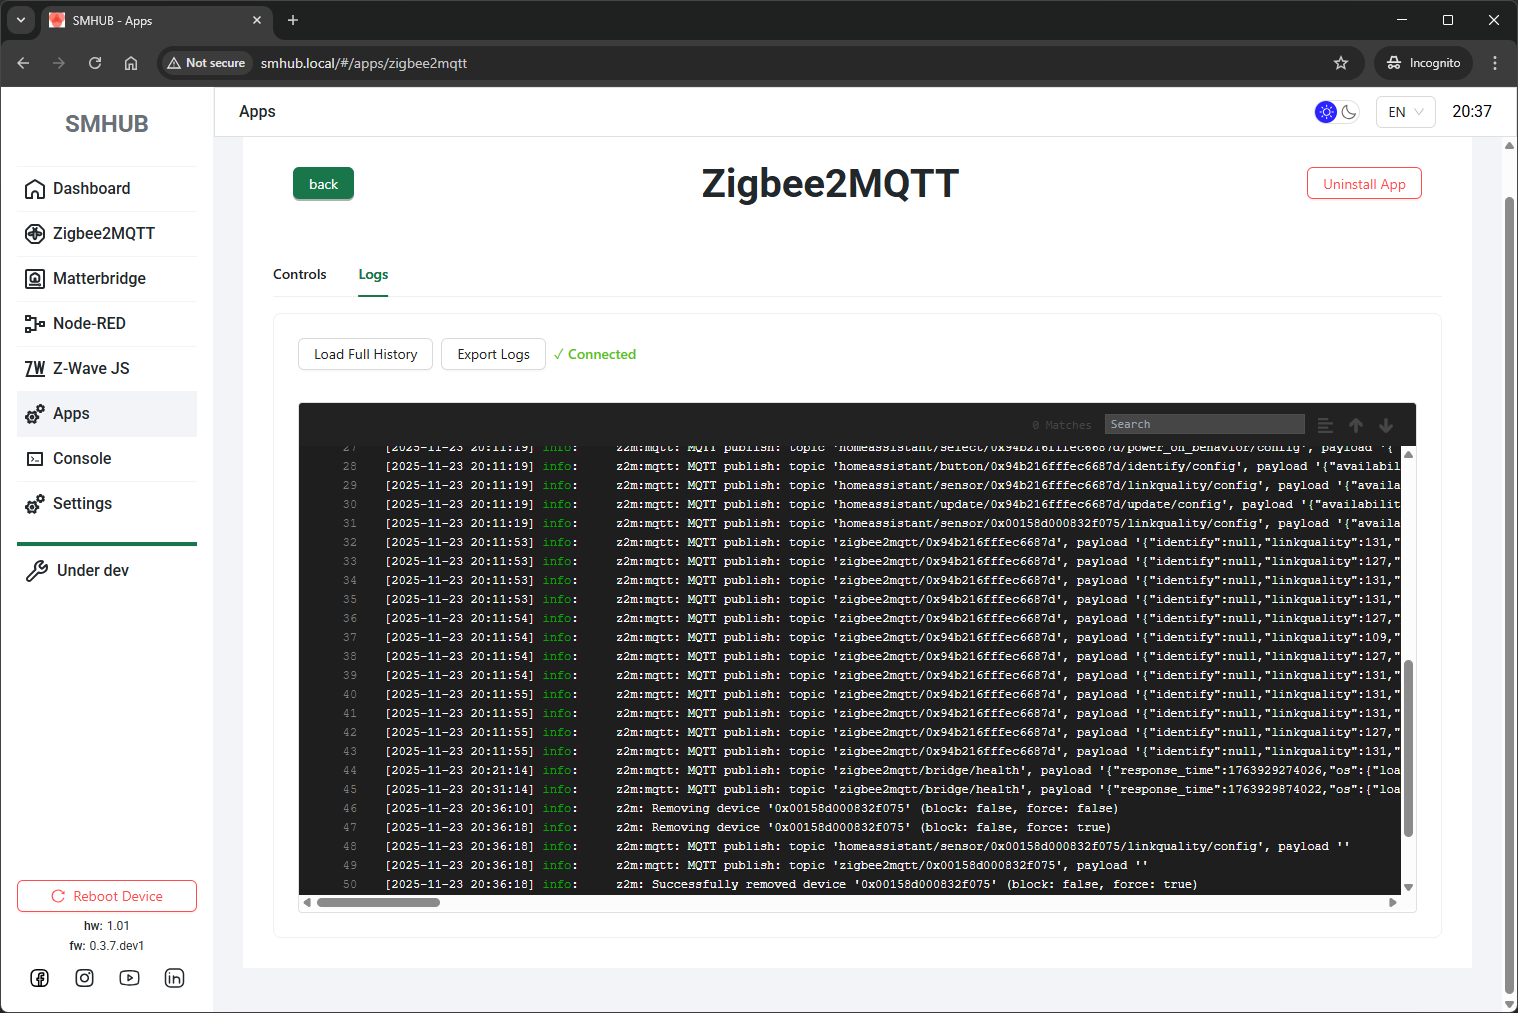Click the log Search input field

coord(1204,424)
